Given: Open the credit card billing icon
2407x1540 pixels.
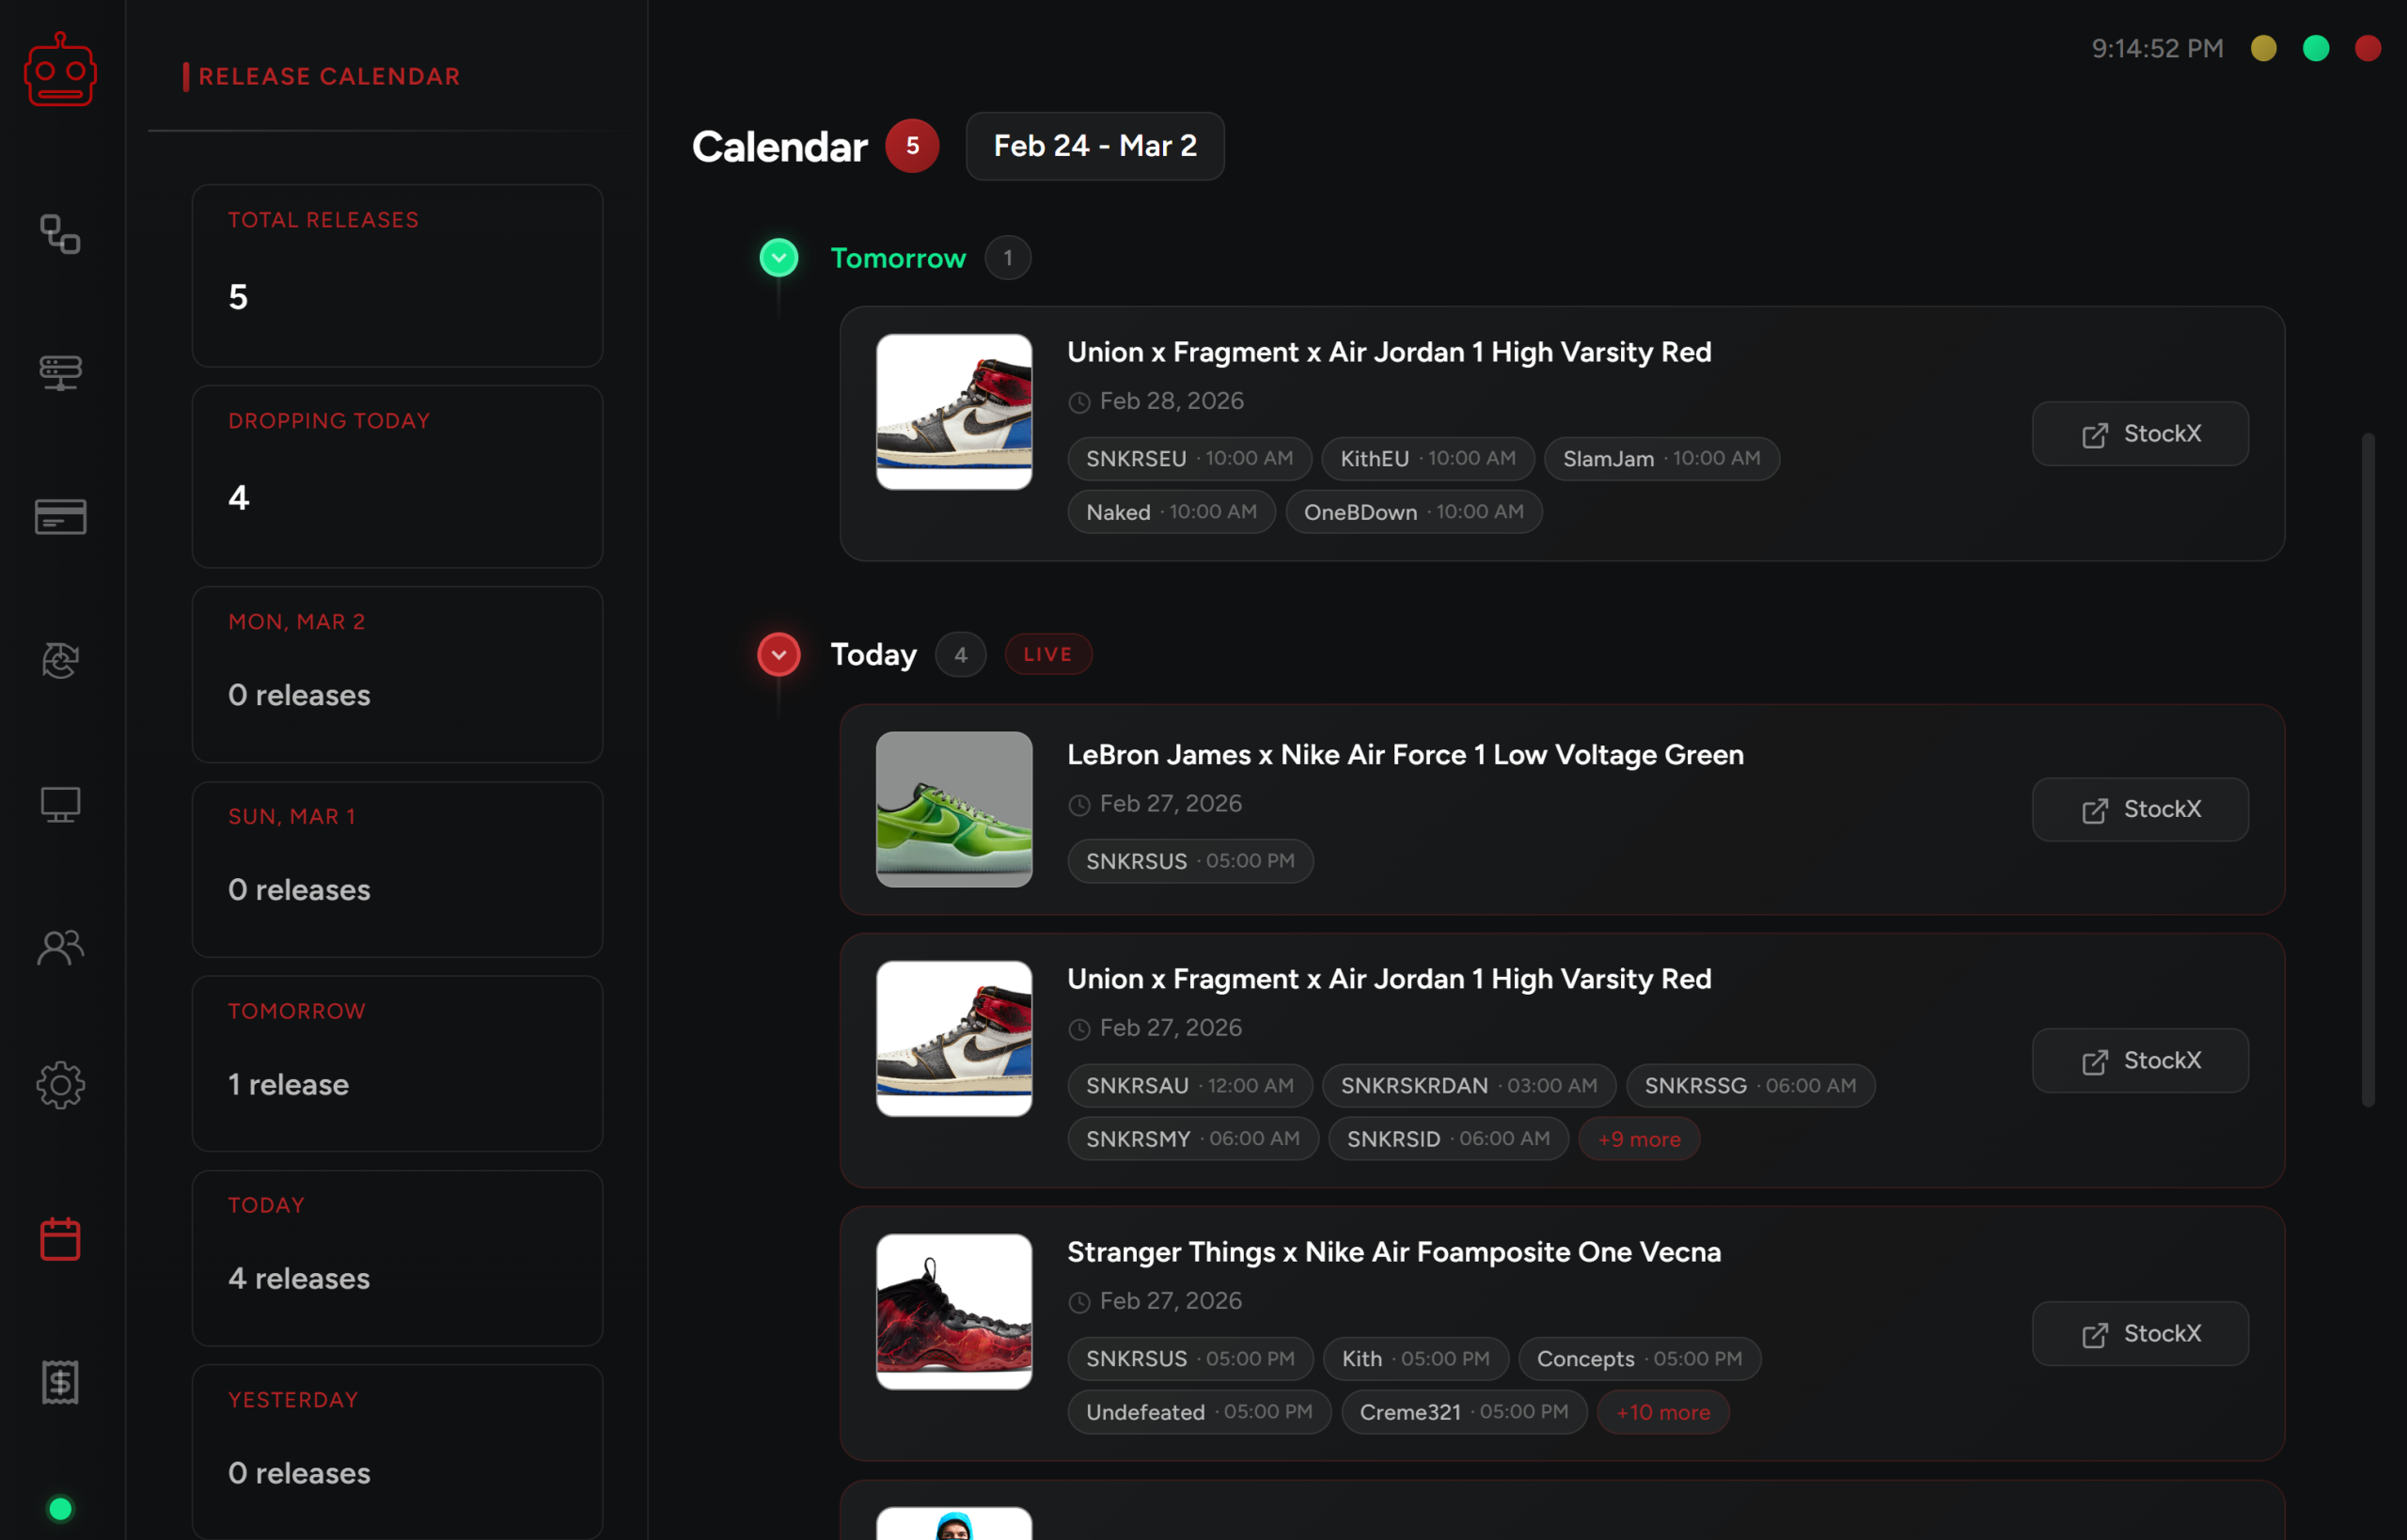Looking at the screenshot, I should click(60, 517).
